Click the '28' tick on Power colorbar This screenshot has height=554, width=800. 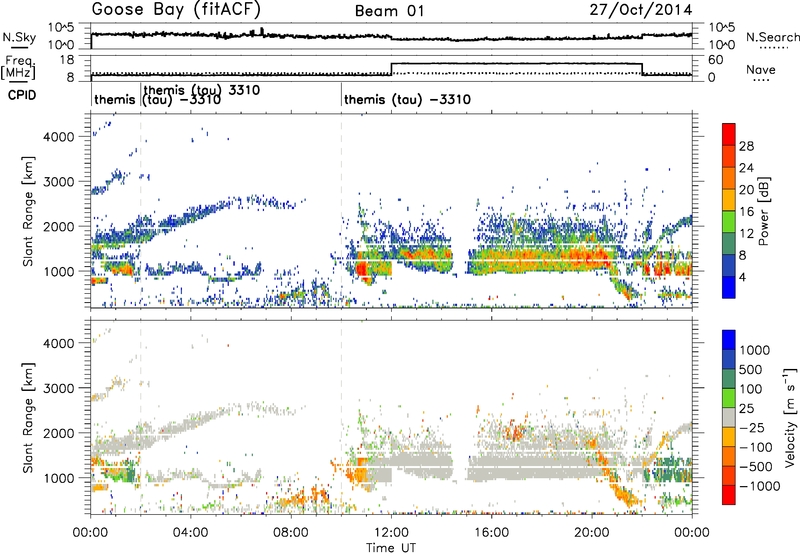click(746, 146)
